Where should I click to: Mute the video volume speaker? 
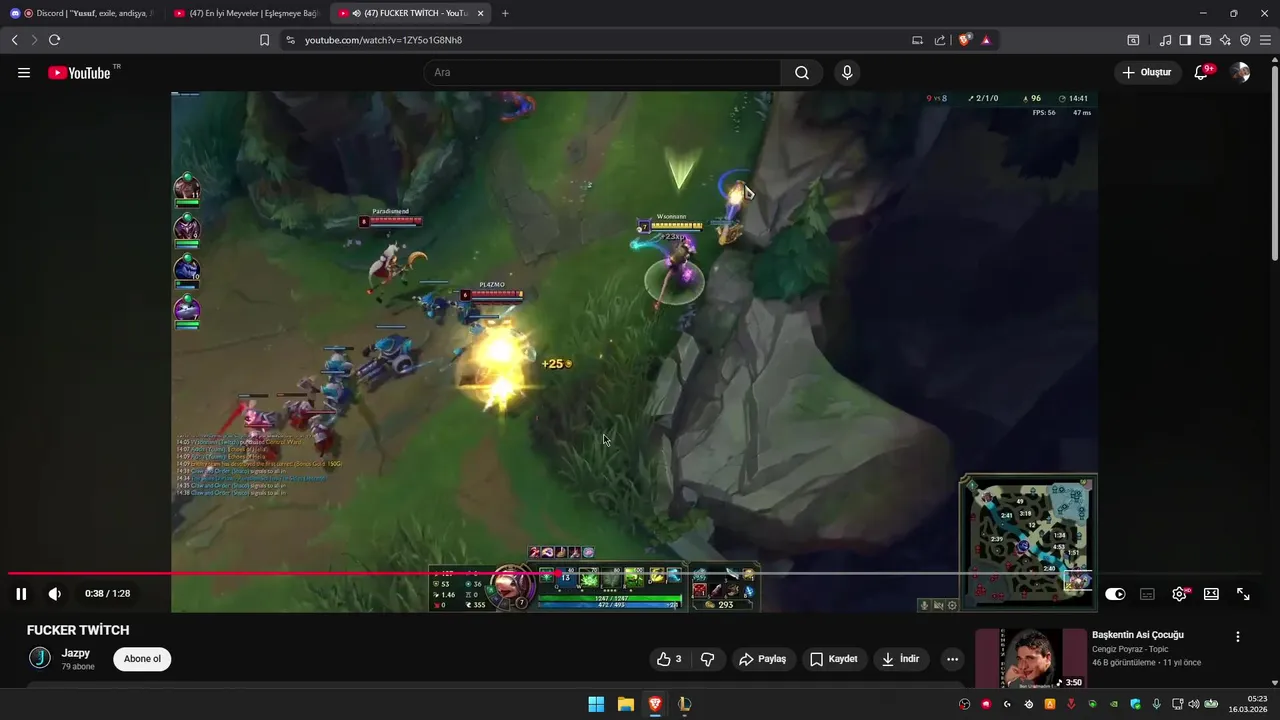click(55, 594)
